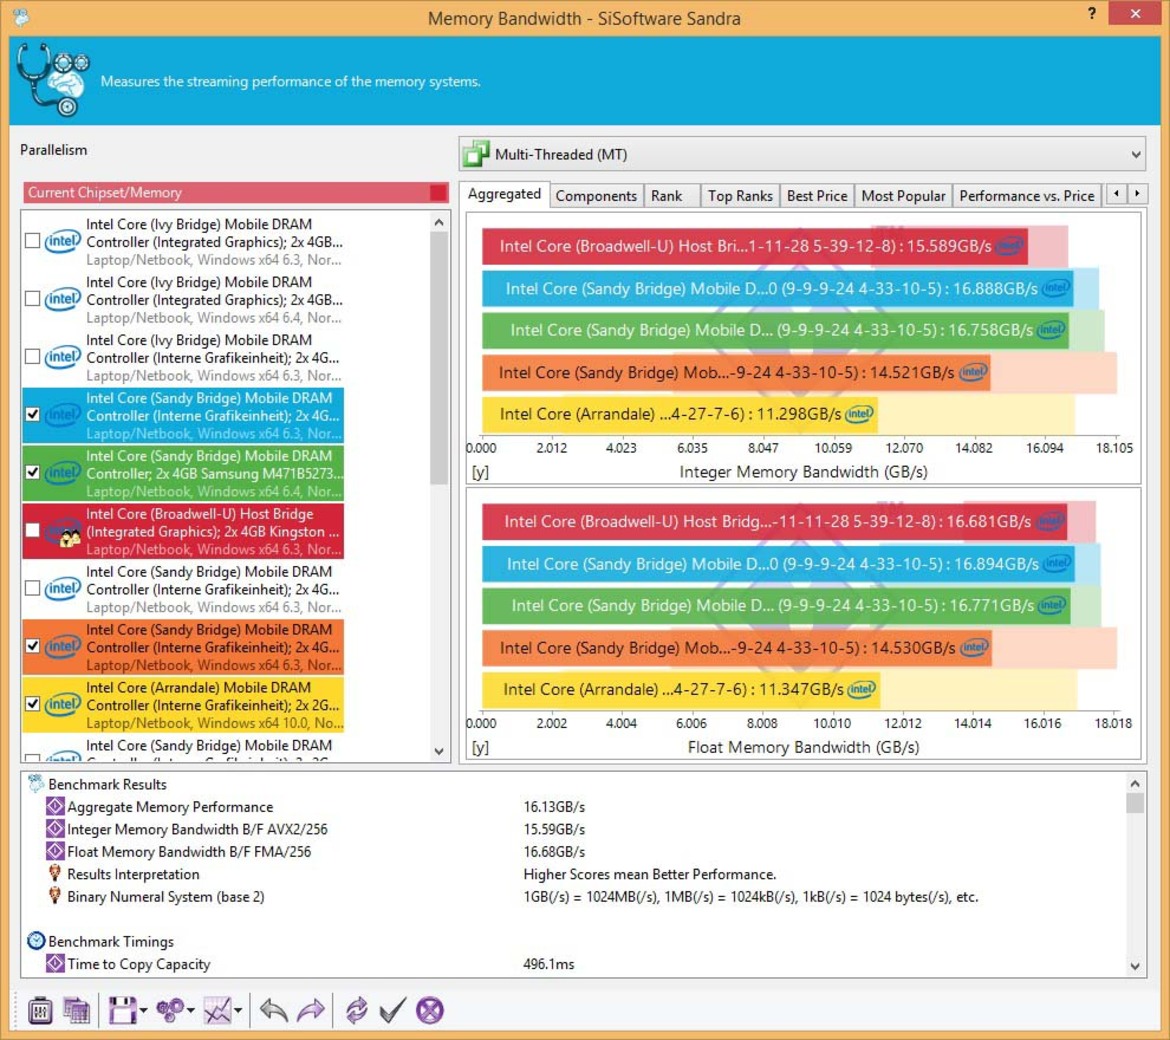Viewport: 1170px width, 1040px height.
Task: Click the diamond icon beside Aggregate Memory Performance
Action: 55,806
